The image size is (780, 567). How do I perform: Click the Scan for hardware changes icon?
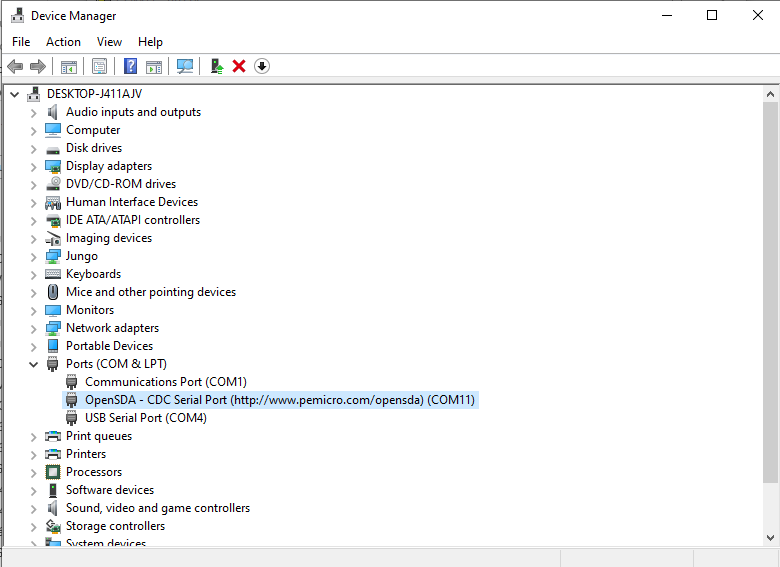pos(185,66)
